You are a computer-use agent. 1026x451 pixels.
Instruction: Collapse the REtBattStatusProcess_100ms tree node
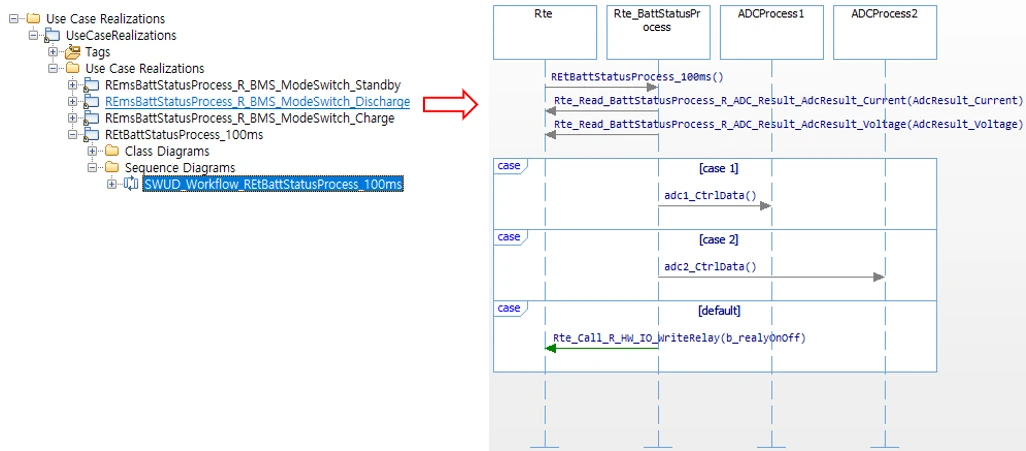(73, 135)
